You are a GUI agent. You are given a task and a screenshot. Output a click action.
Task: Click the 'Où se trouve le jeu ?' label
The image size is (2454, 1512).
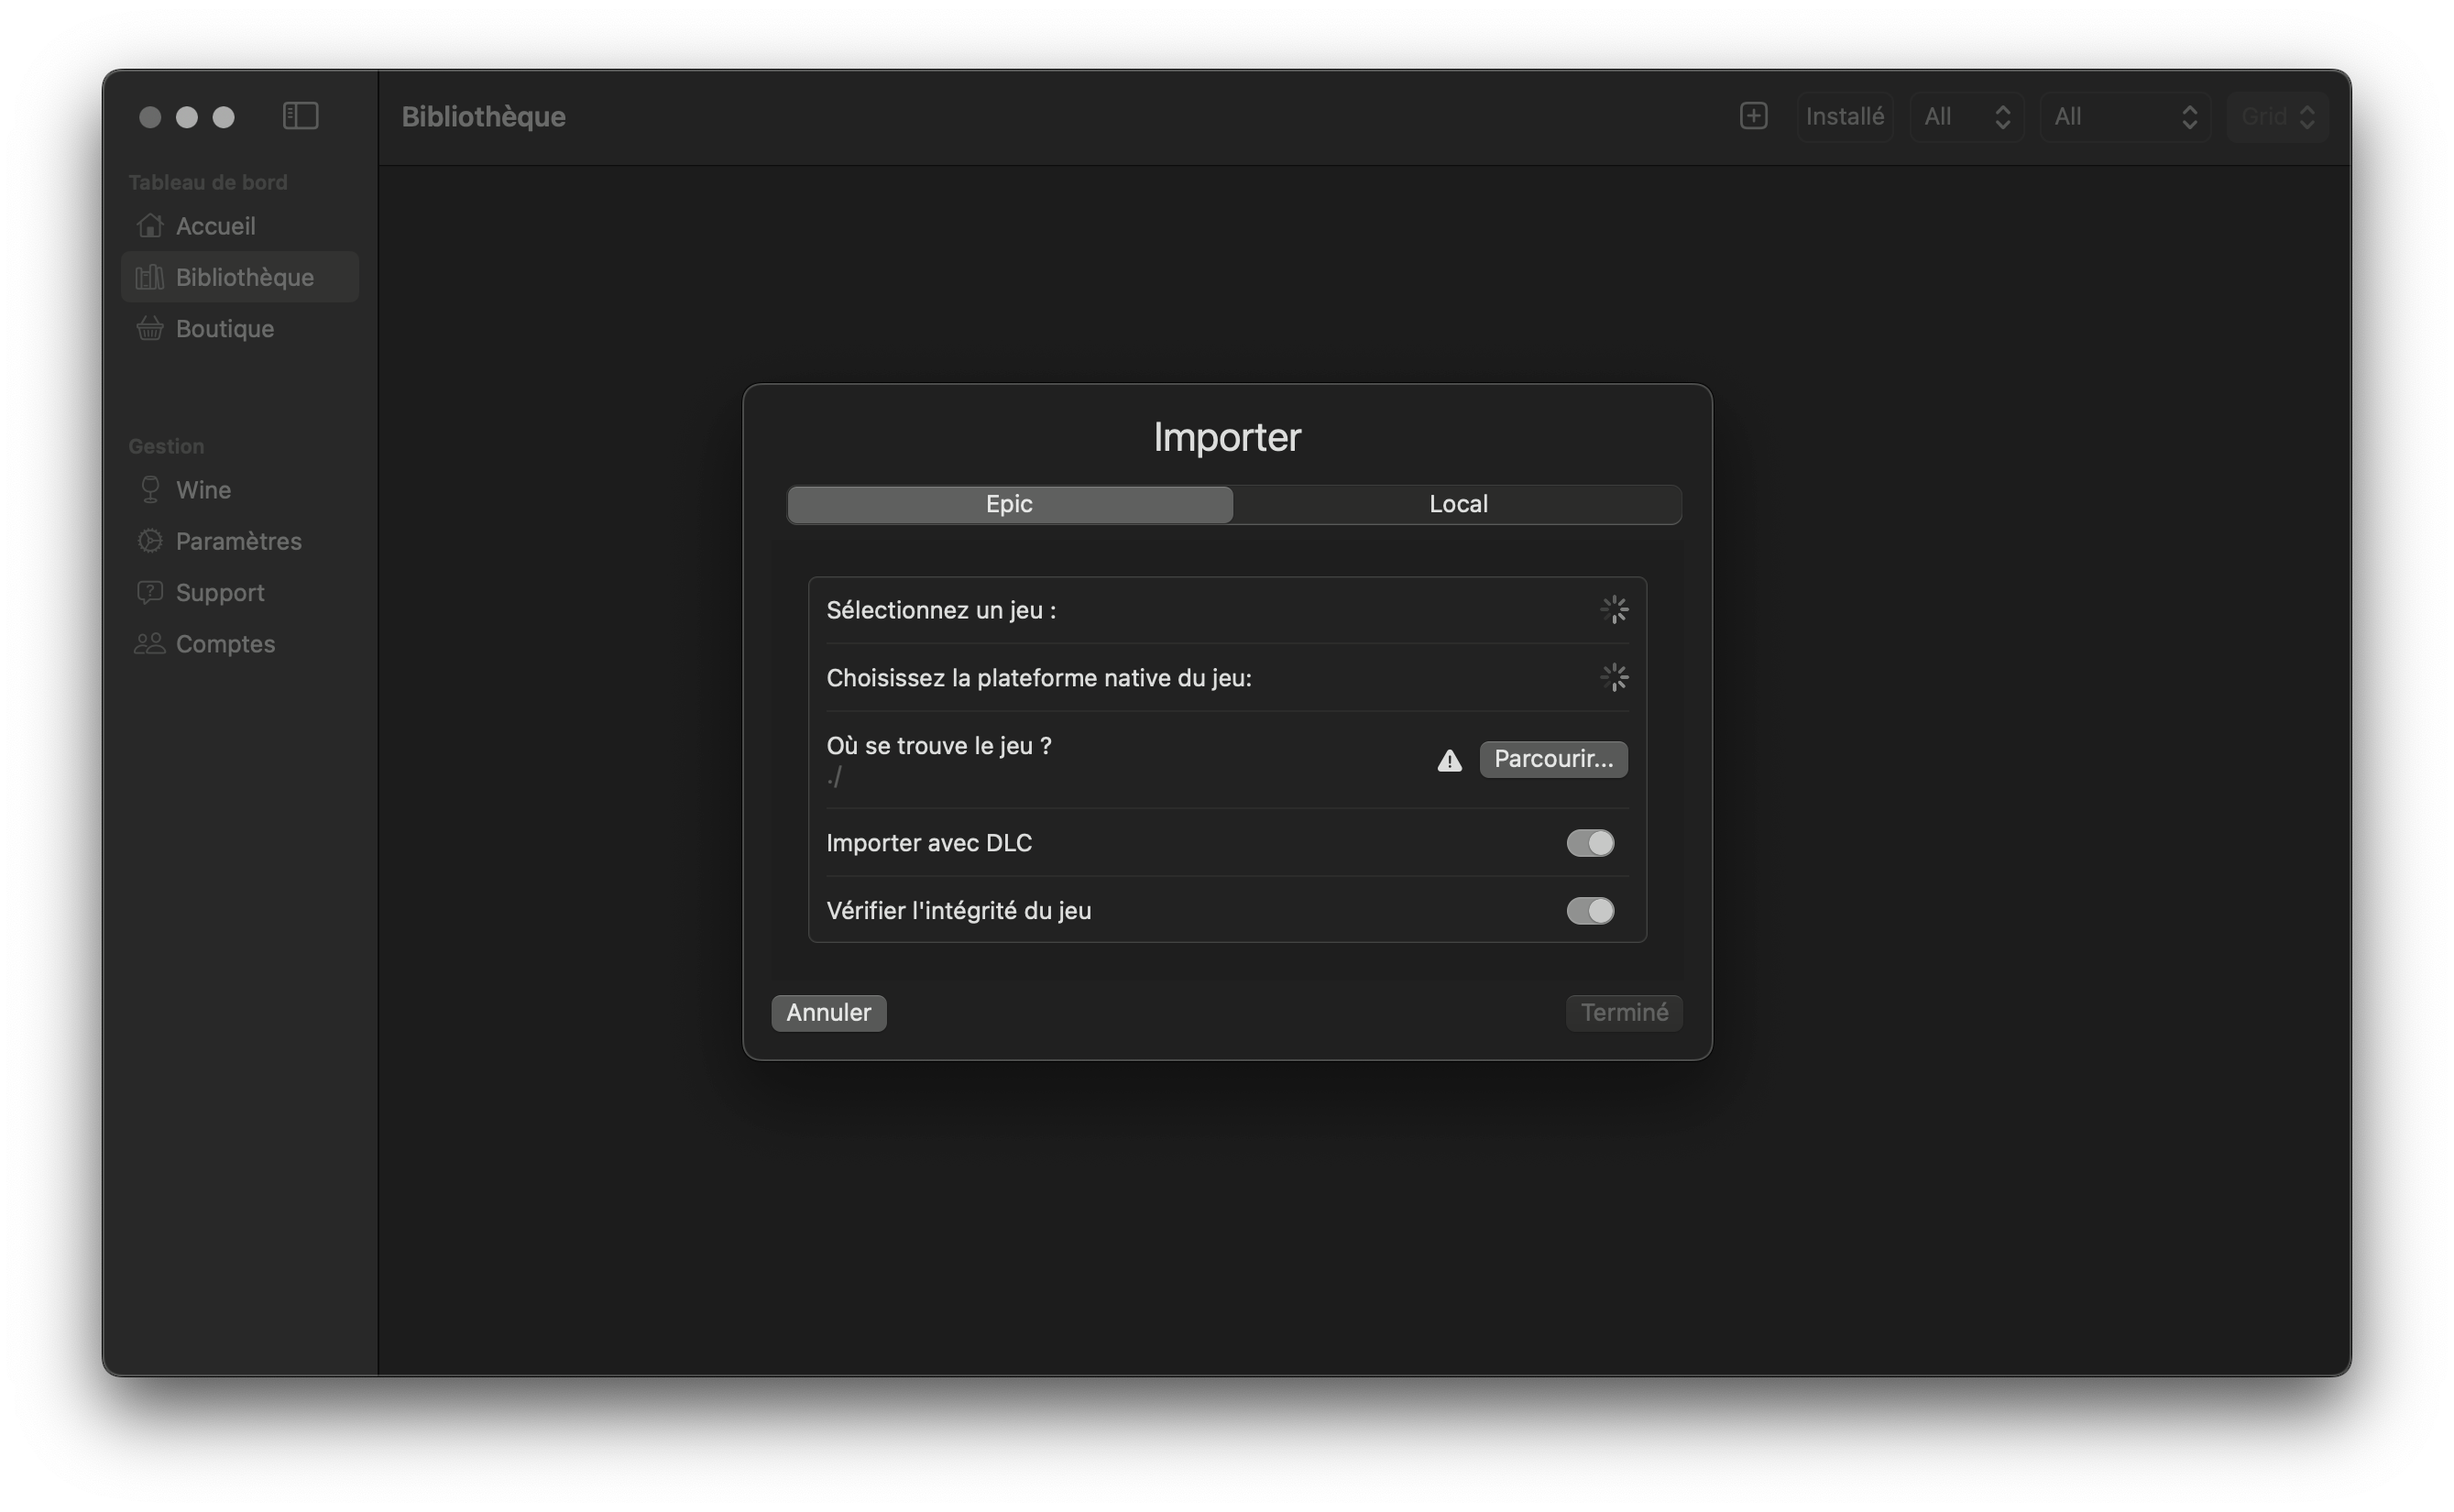(x=938, y=746)
